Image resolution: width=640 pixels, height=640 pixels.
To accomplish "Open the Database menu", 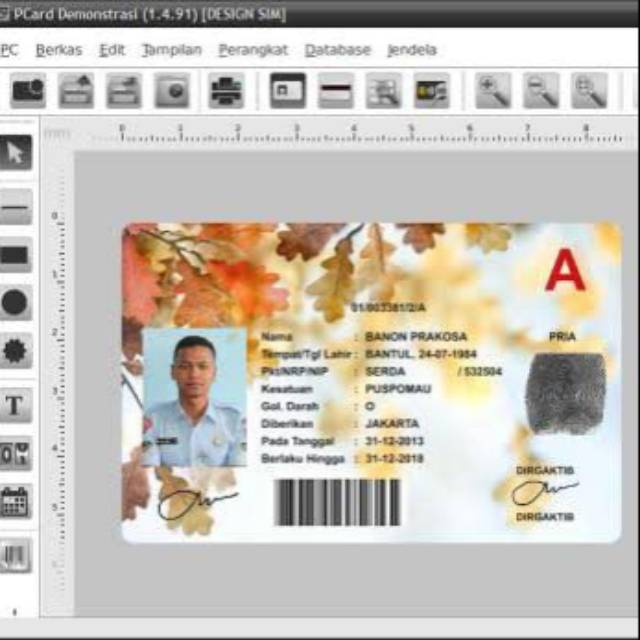I will 337,50.
